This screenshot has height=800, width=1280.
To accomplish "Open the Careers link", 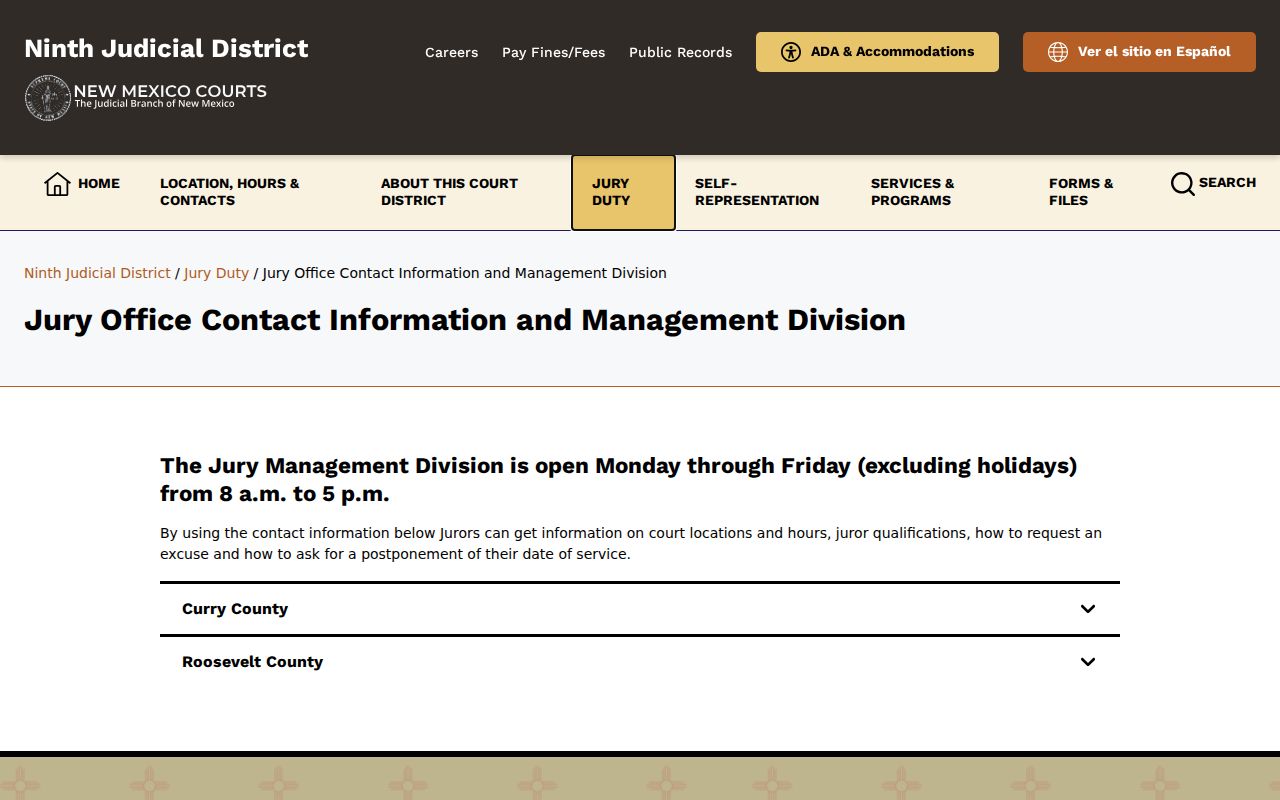I will [x=451, y=52].
